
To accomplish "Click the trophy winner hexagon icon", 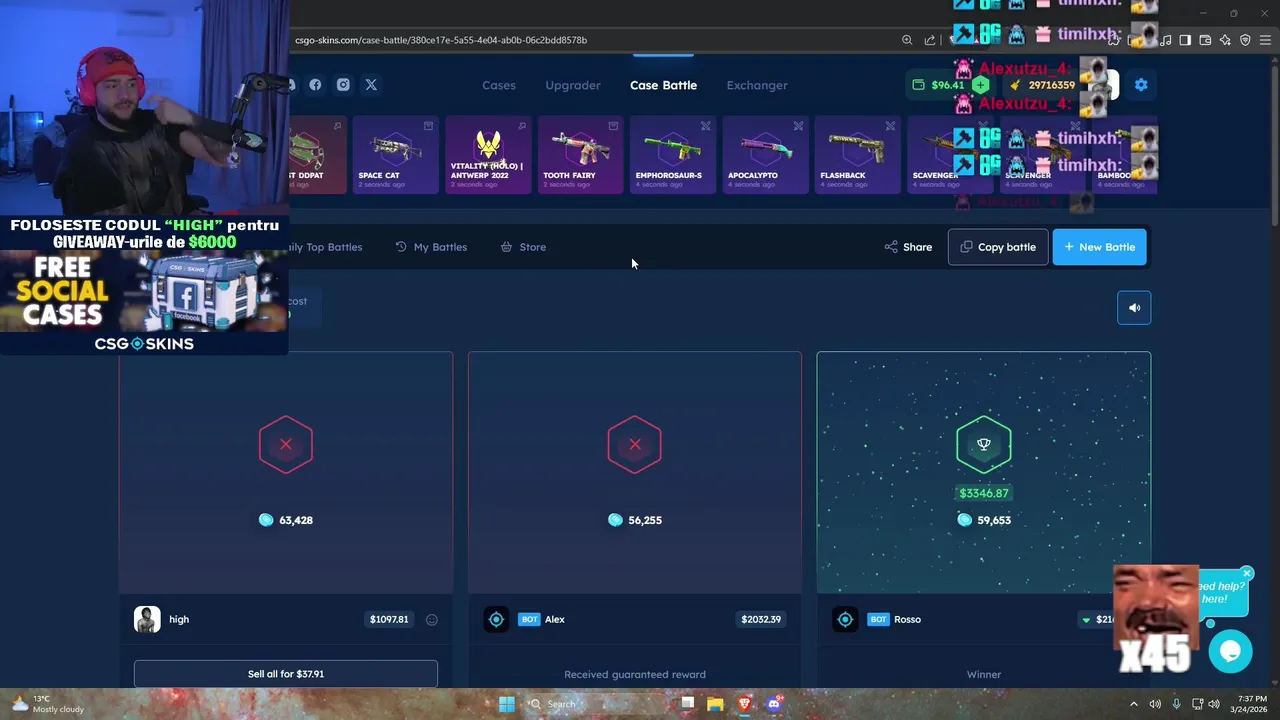I will (x=984, y=444).
